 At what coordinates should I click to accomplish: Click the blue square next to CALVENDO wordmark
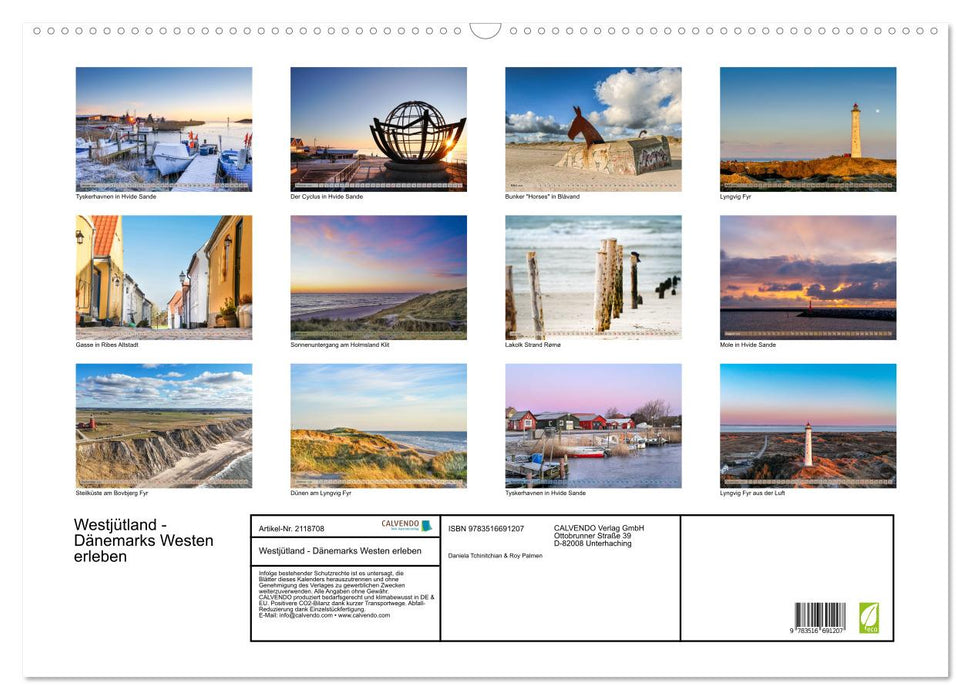point(426,524)
